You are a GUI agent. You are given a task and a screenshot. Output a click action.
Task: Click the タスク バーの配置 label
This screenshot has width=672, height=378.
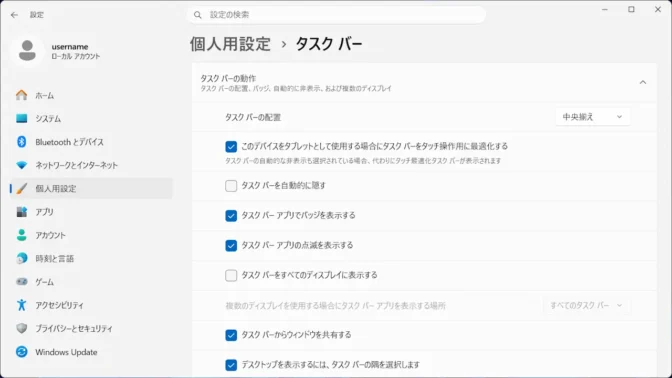tap(253, 117)
